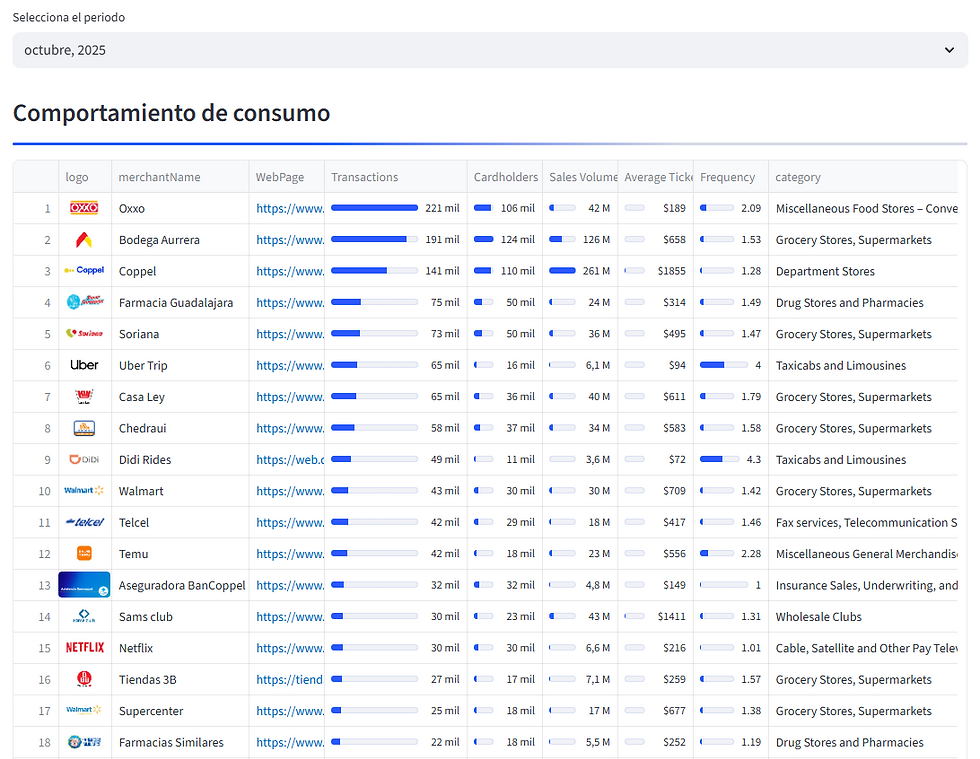980x759 pixels.
Task: Click the Coppel logo
Action: coord(84,271)
